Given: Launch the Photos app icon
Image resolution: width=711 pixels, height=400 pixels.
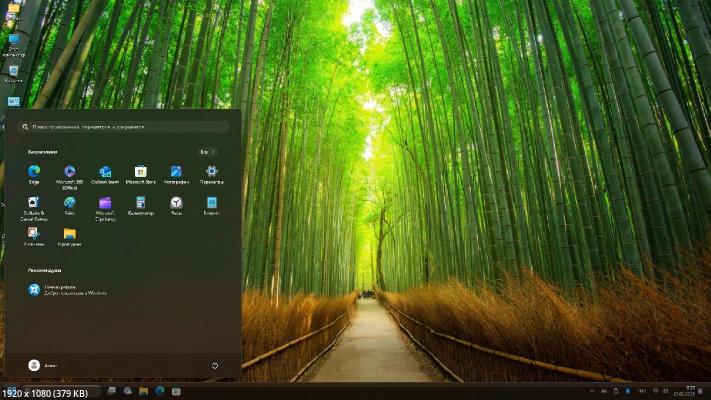Looking at the screenshot, I should tap(176, 172).
